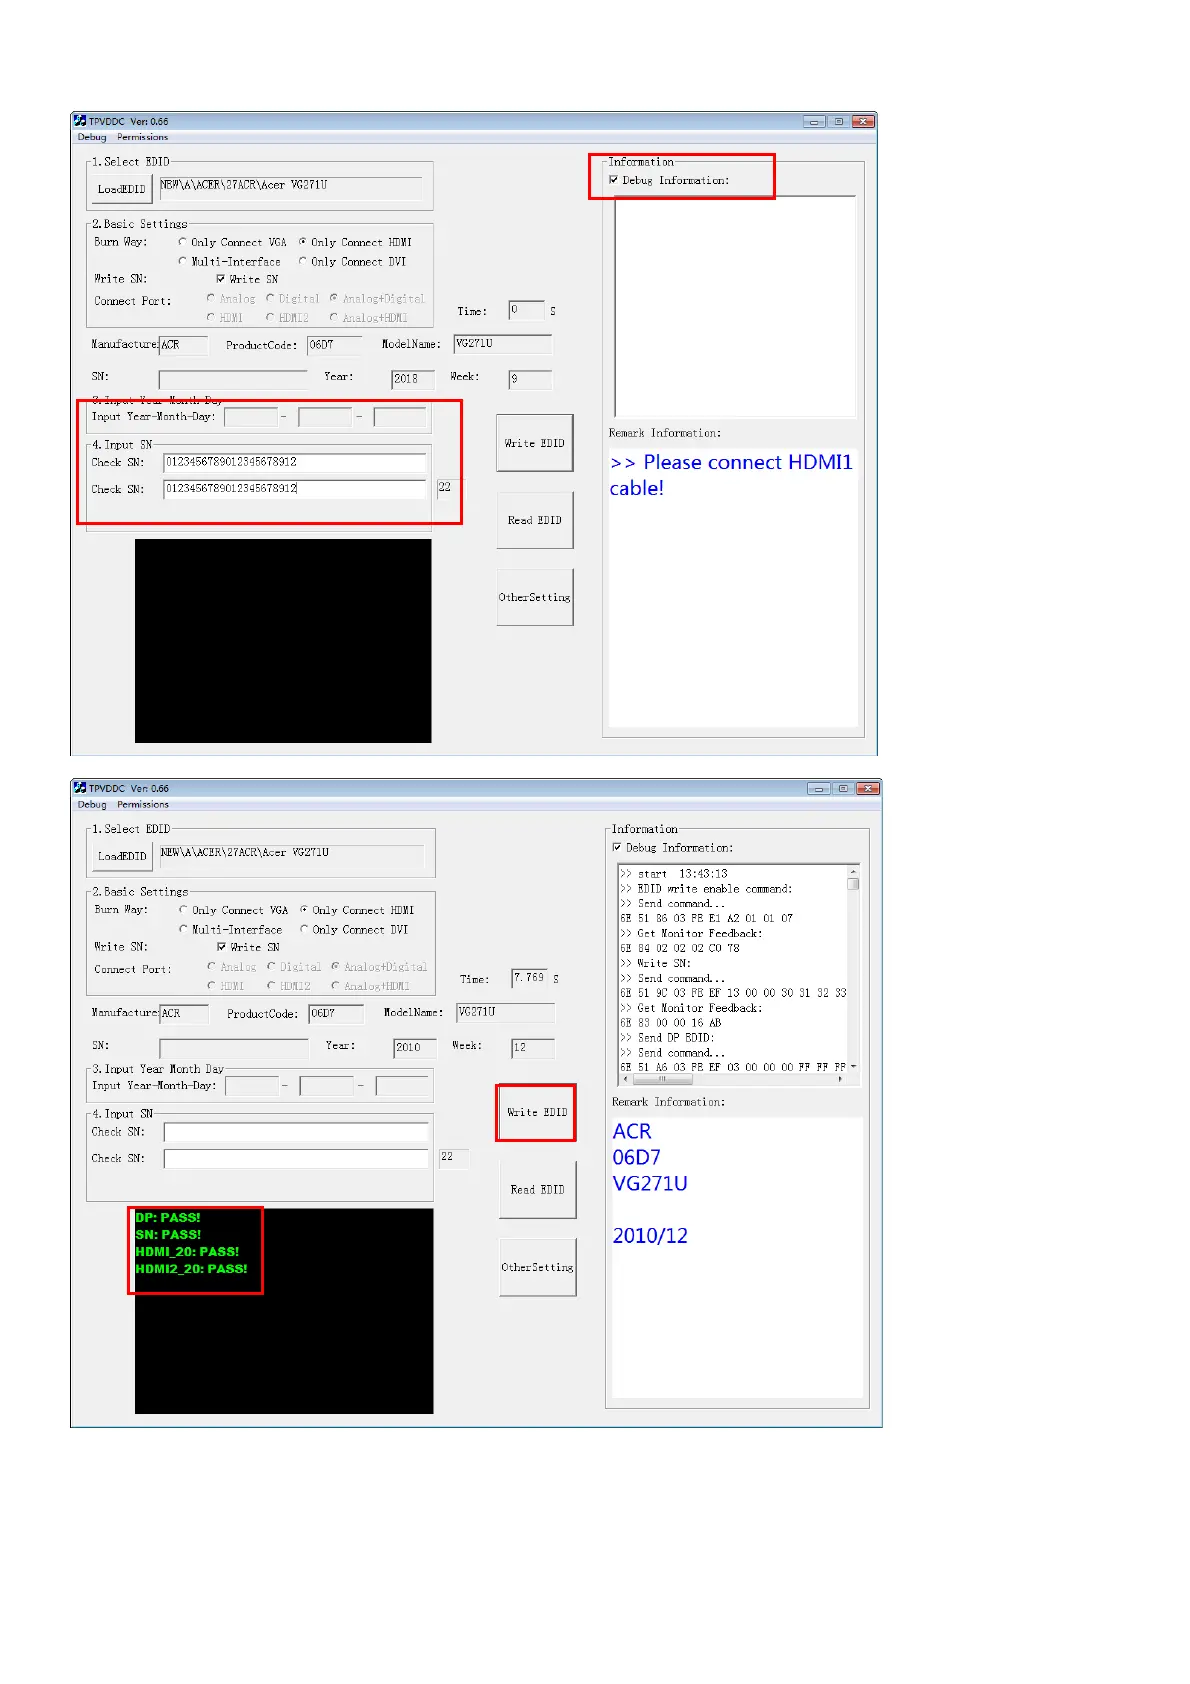Click ModelName field VG271U in the HDMI1-prompt window
Viewport: 1190px width, 1684px height.
[503, 344]
